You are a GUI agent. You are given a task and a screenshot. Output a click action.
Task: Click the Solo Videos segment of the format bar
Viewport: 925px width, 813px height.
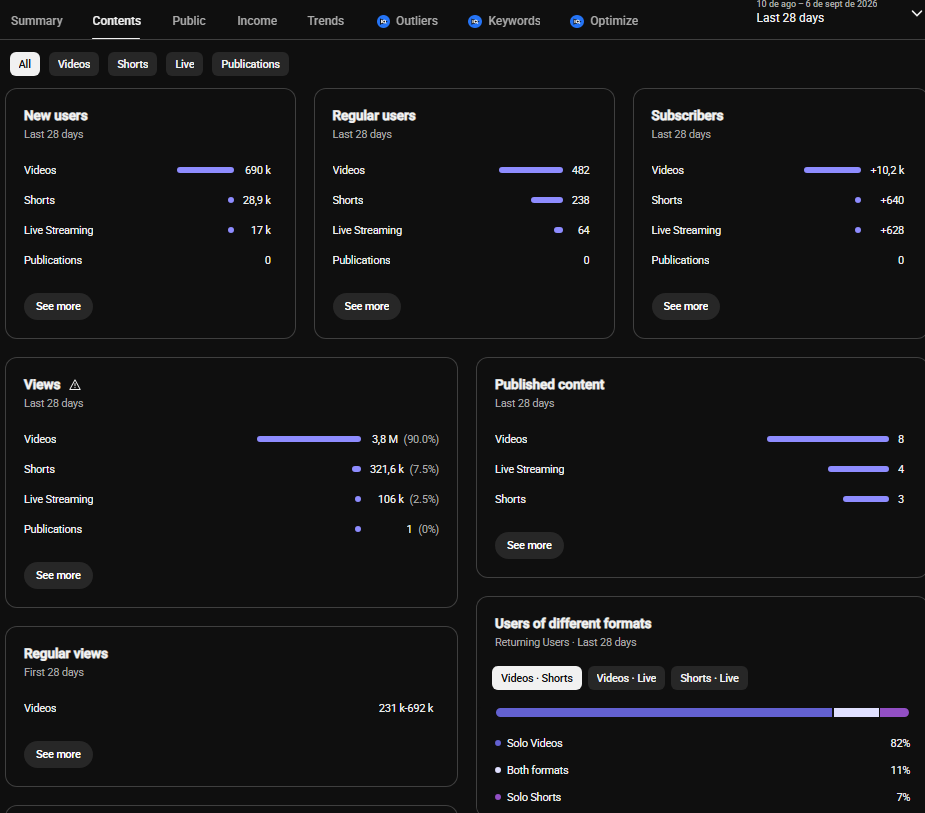click(x=664, y=713)
